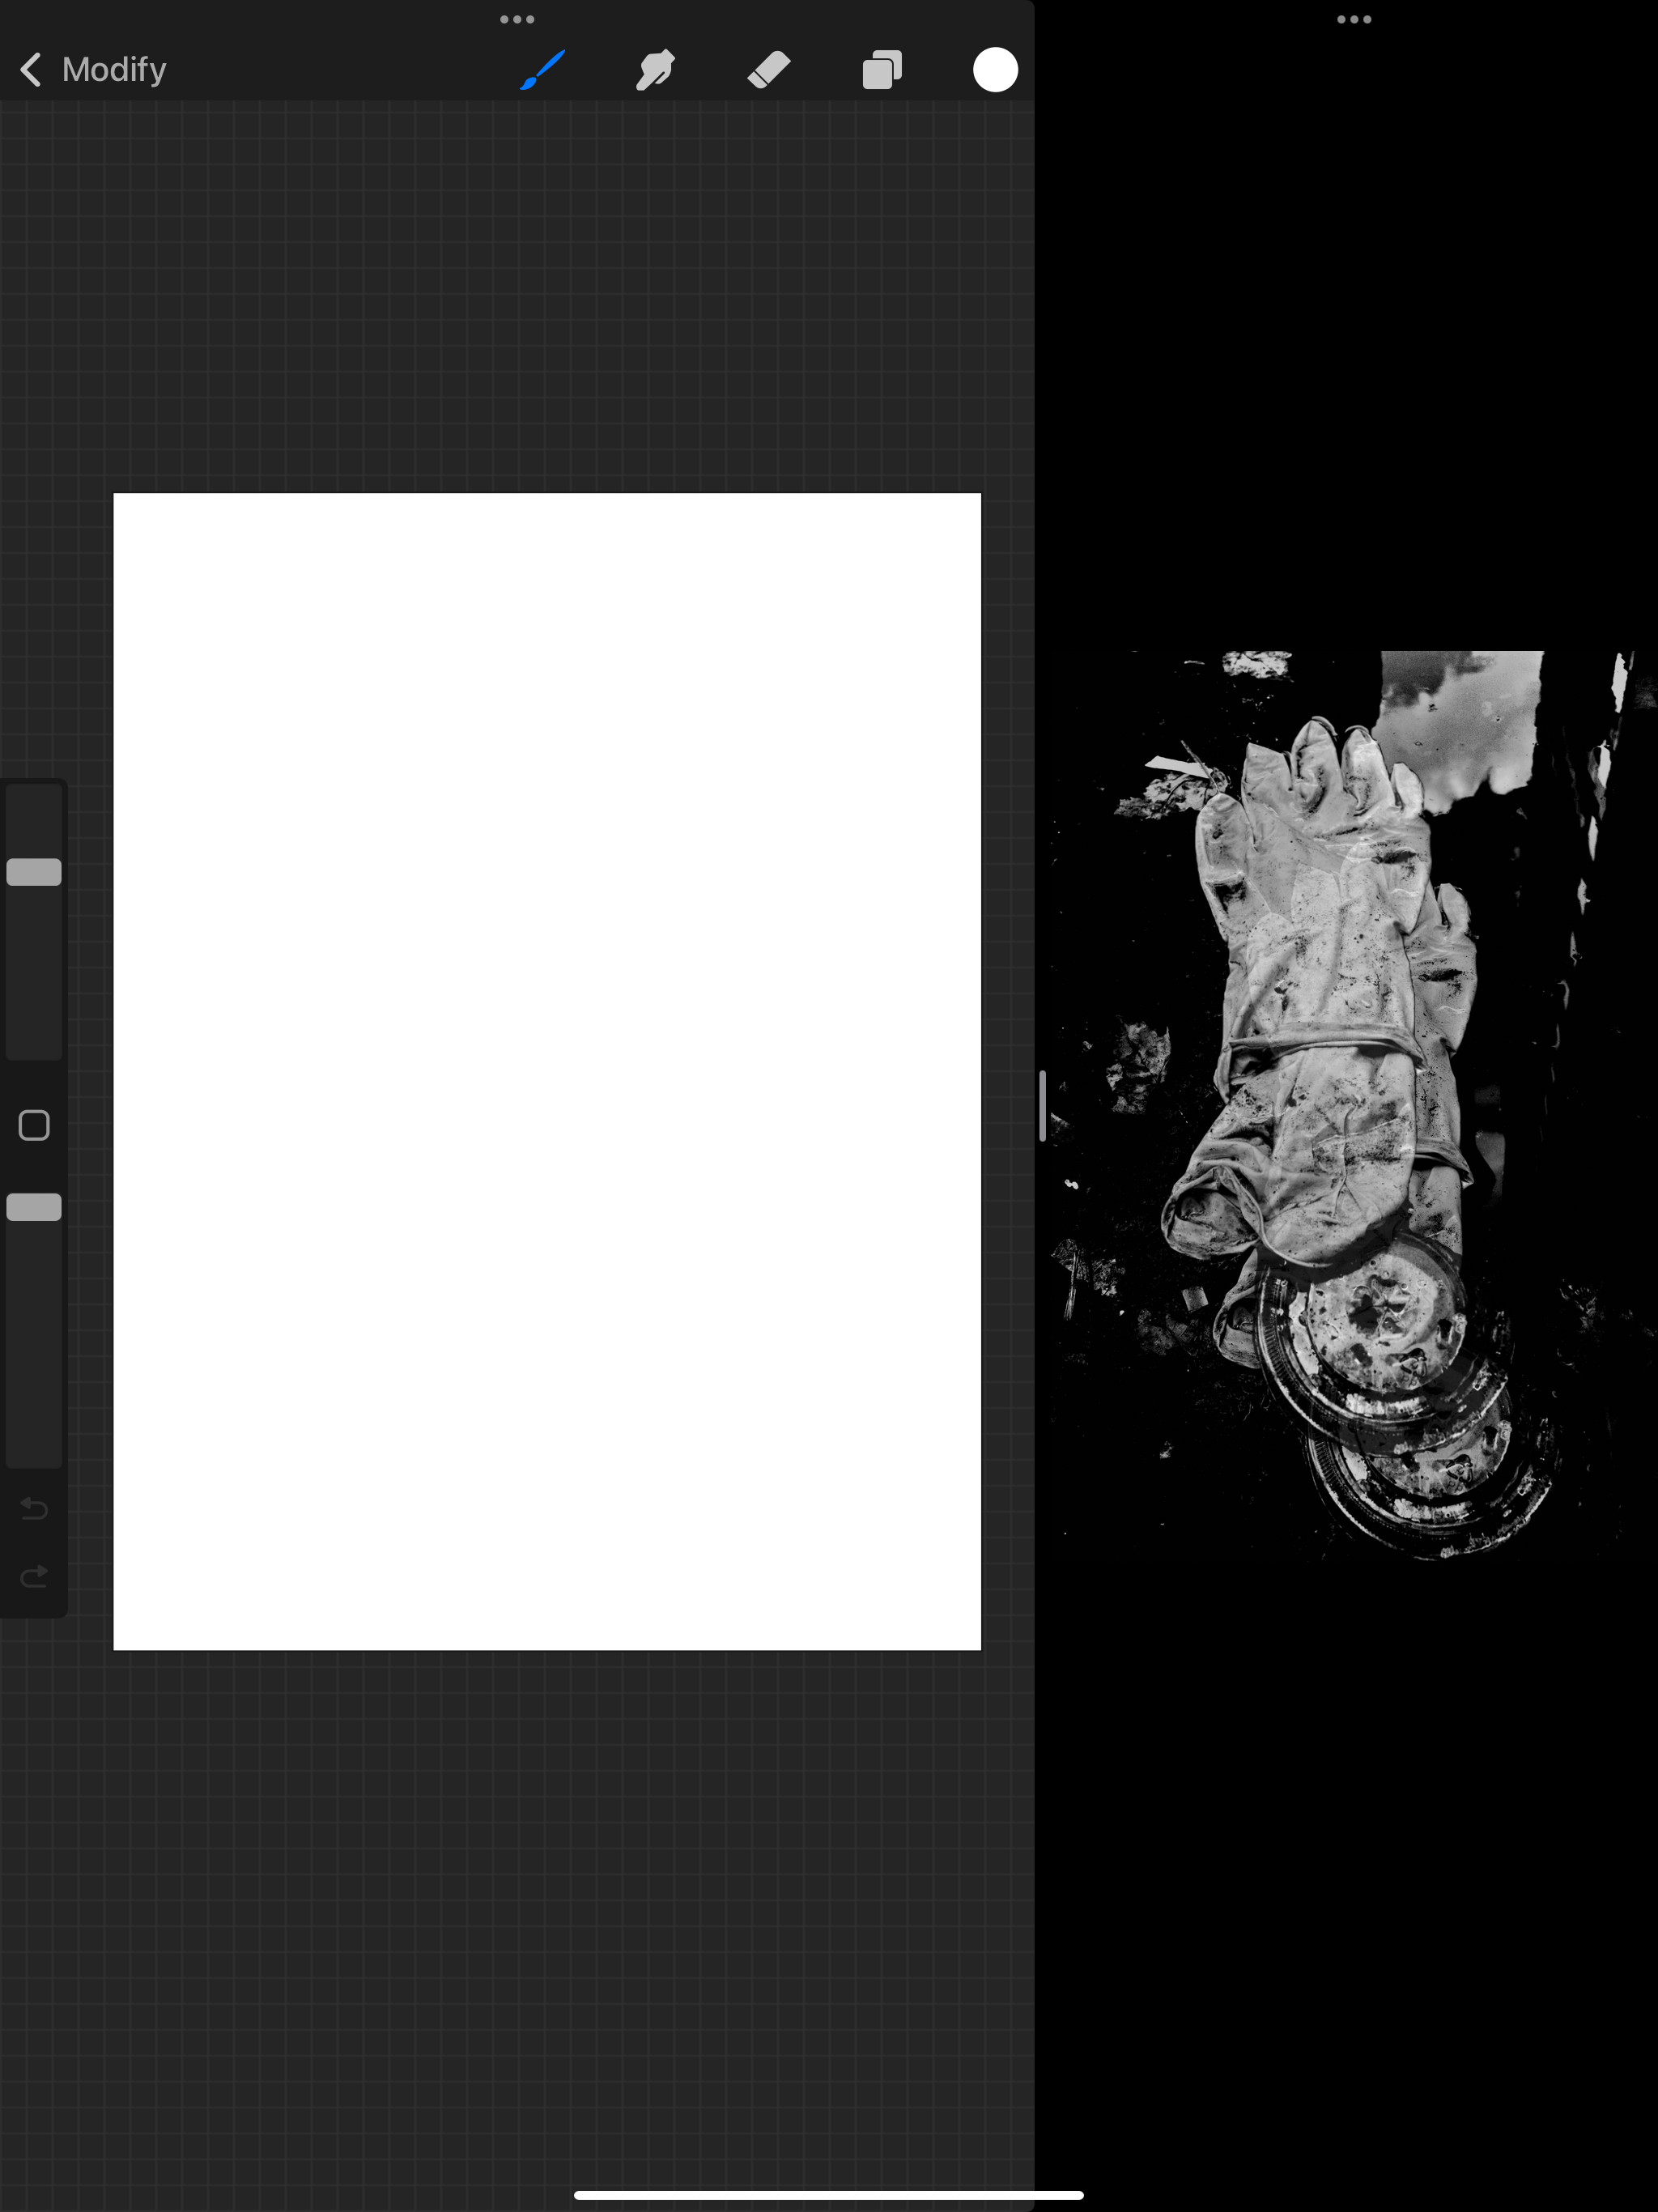Screen dimensions: 1658x2212
Task: Tap the white drawing canvas
Action: (x=547, y=1071)
